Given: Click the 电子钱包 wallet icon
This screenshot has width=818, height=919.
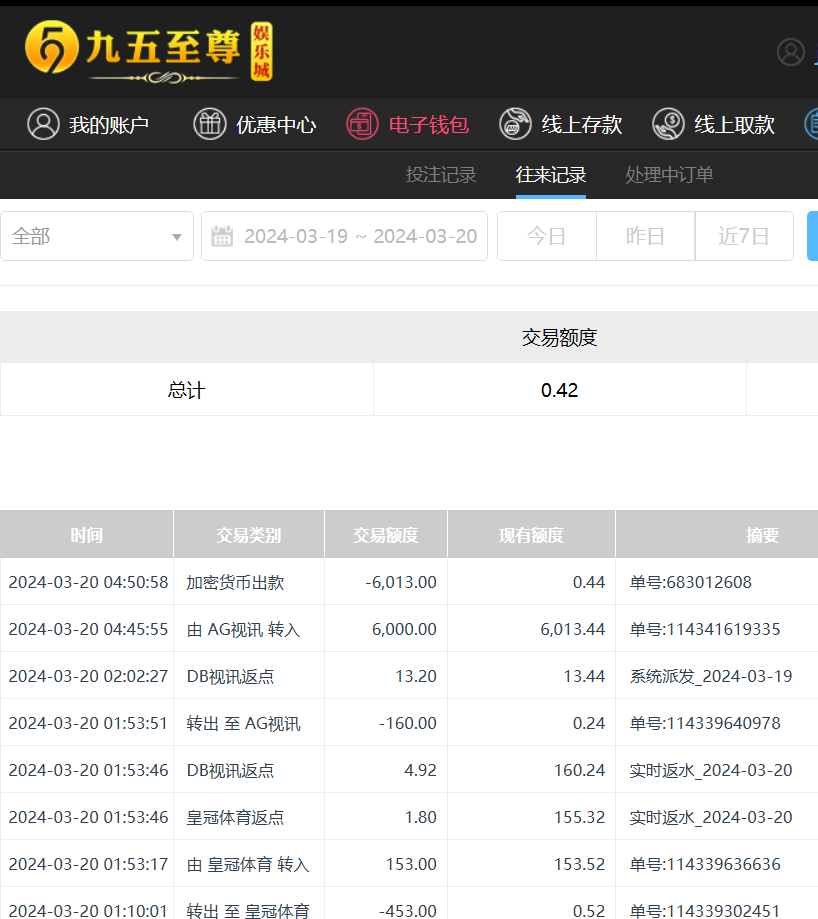Looking at the screenshot, I should pos(362,124).
